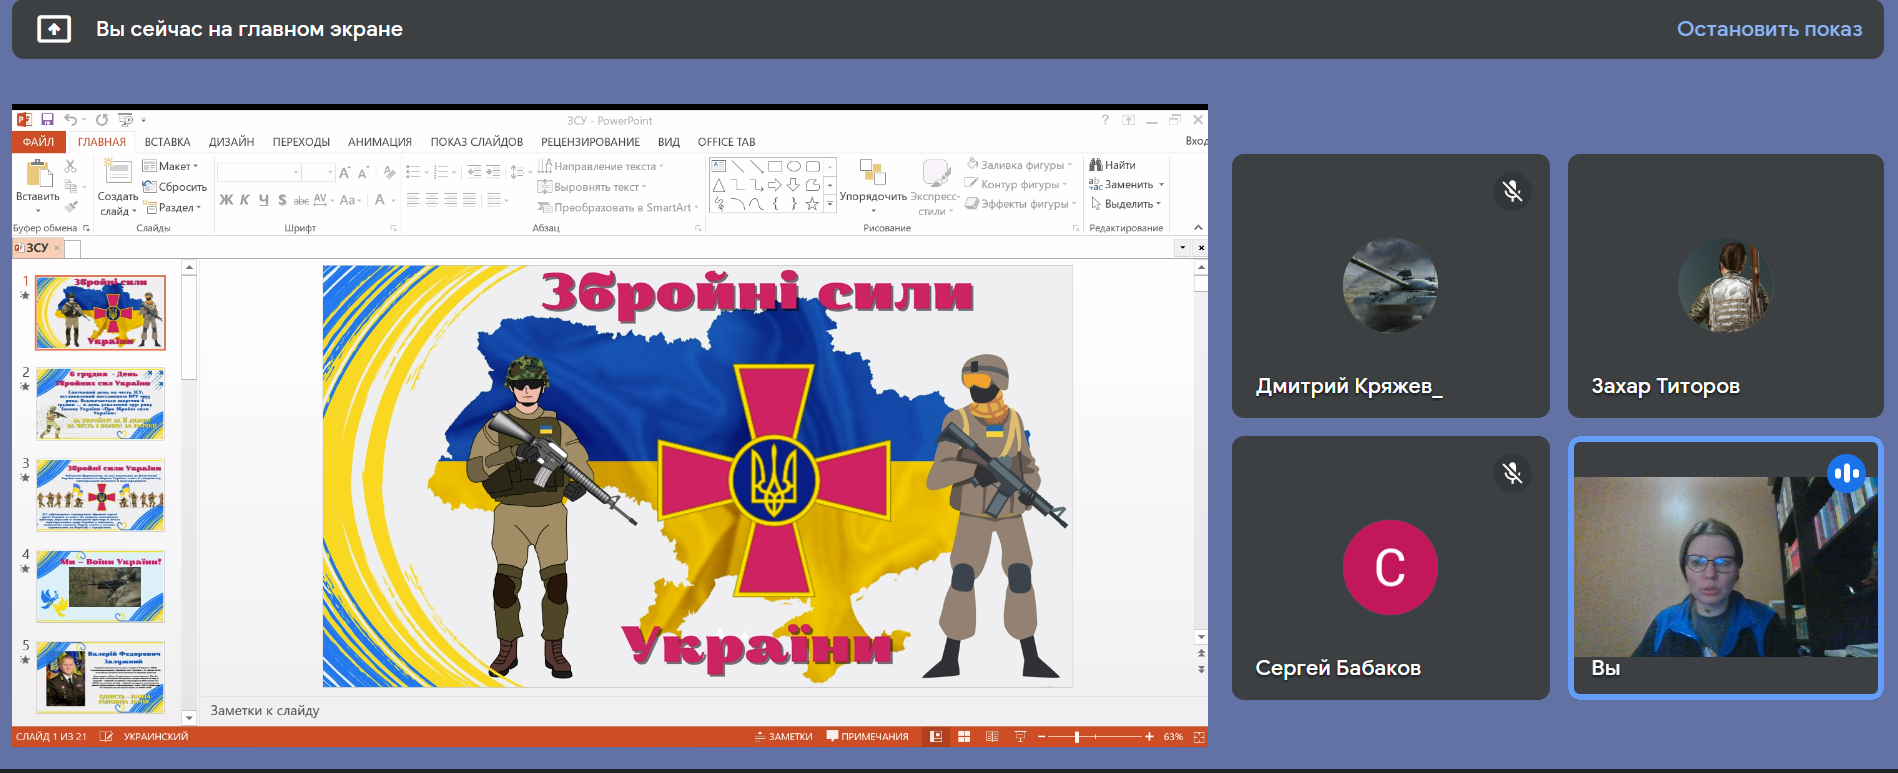Click the screen sharing icon in banner

click(x=54, y=29)
